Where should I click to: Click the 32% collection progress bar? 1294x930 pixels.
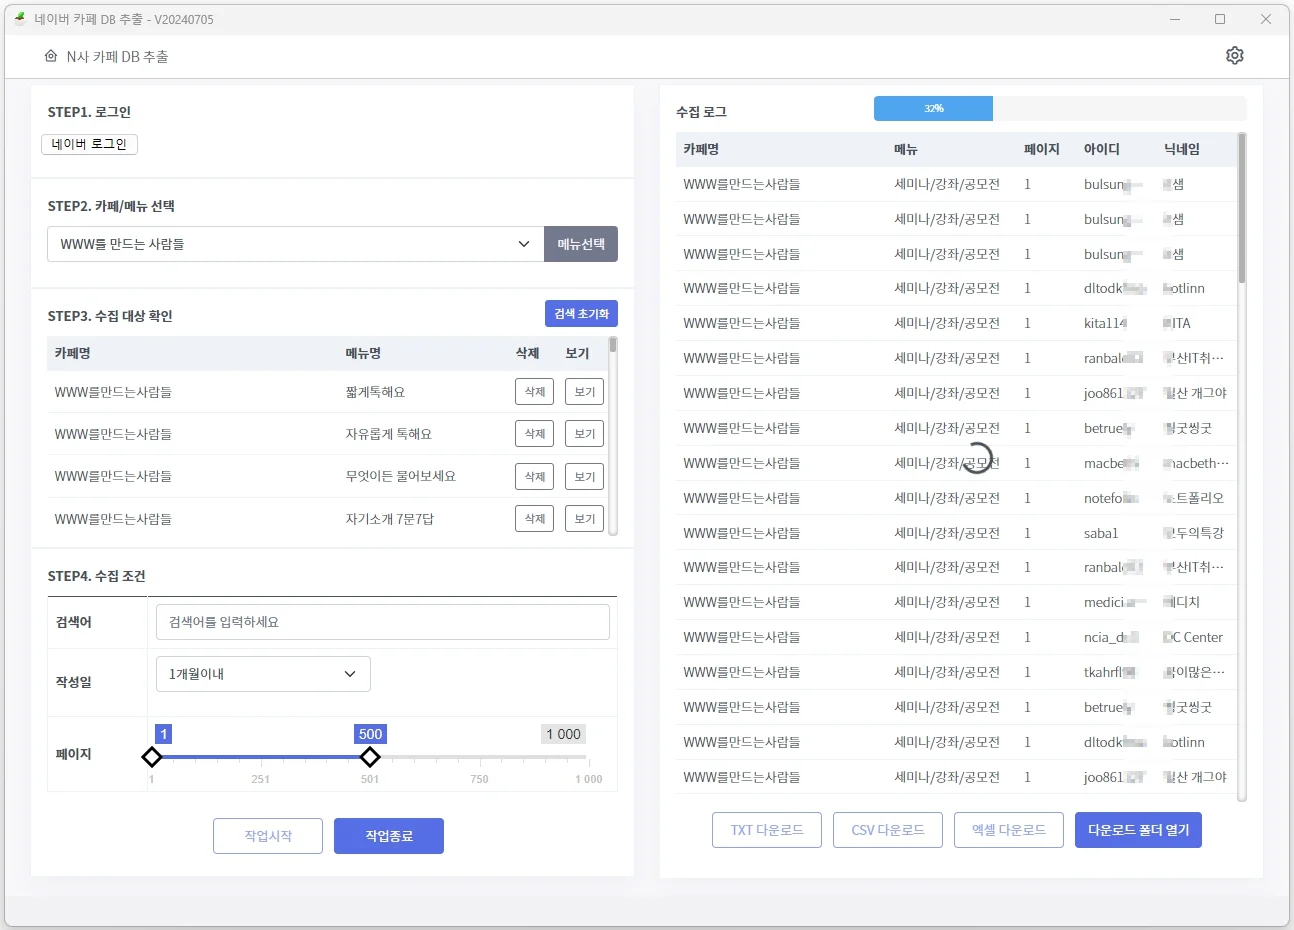[1060, 108]
